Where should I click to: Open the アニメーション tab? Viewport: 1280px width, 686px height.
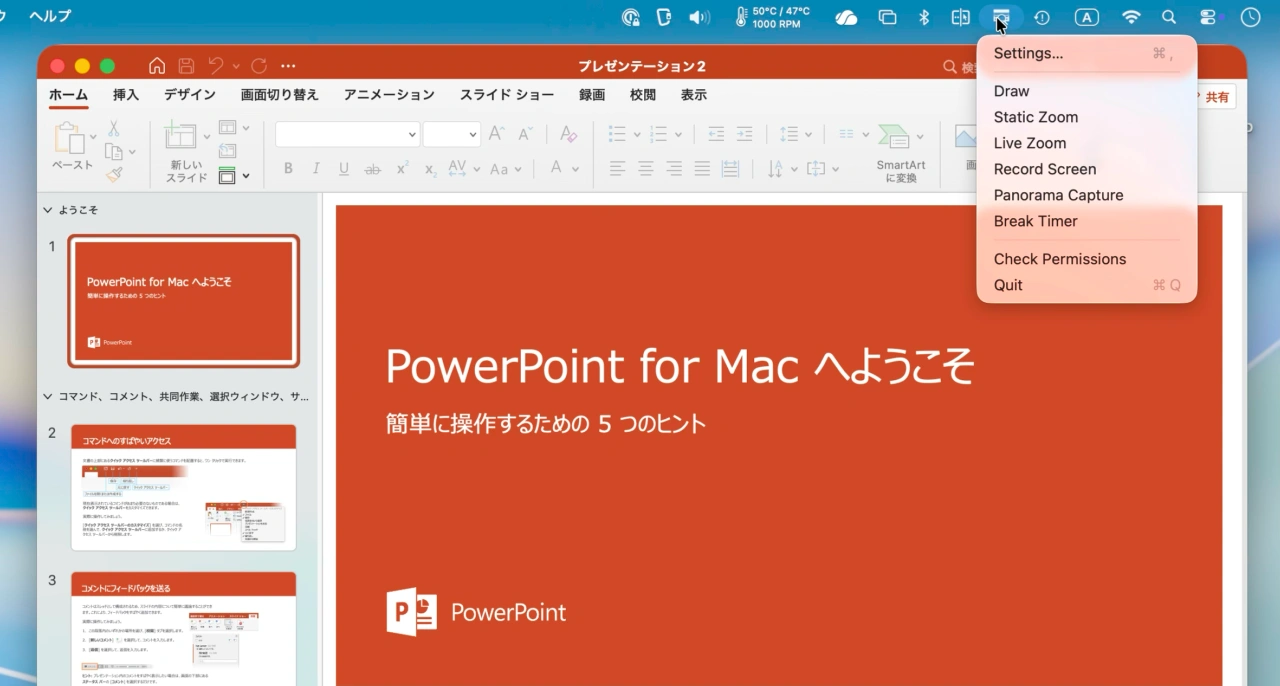click(389, 95)
